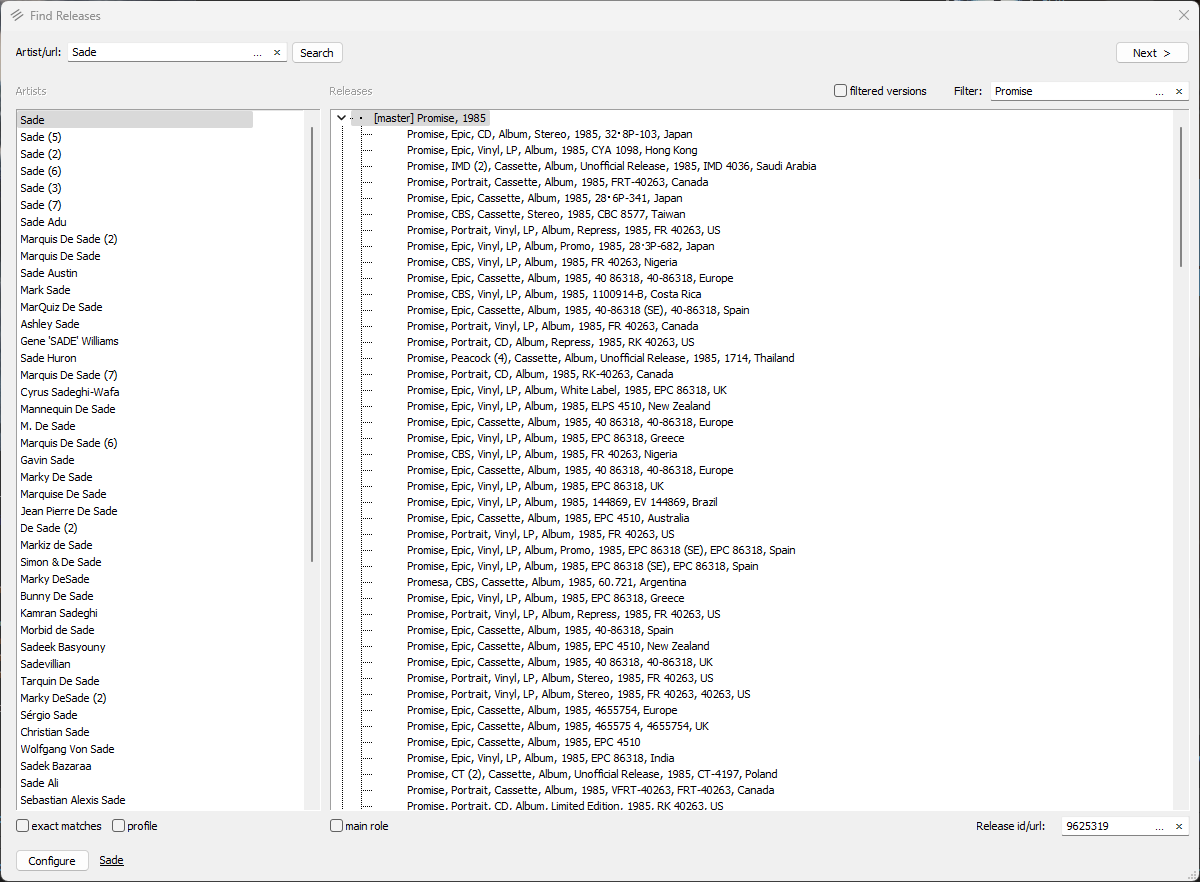
Task: Select artist Kamran Sadeghi
Action: (x=59, y=613)
